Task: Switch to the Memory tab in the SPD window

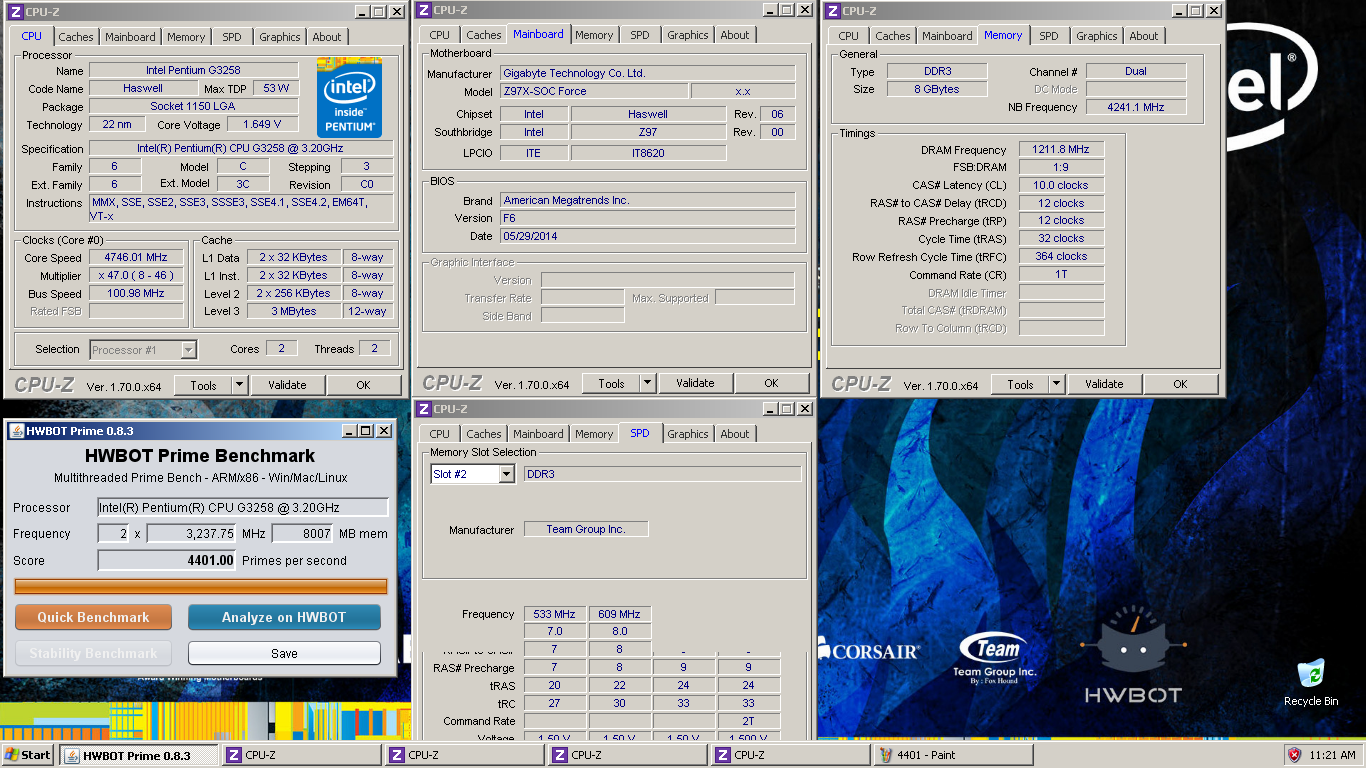Action: [x=594, y=434]
